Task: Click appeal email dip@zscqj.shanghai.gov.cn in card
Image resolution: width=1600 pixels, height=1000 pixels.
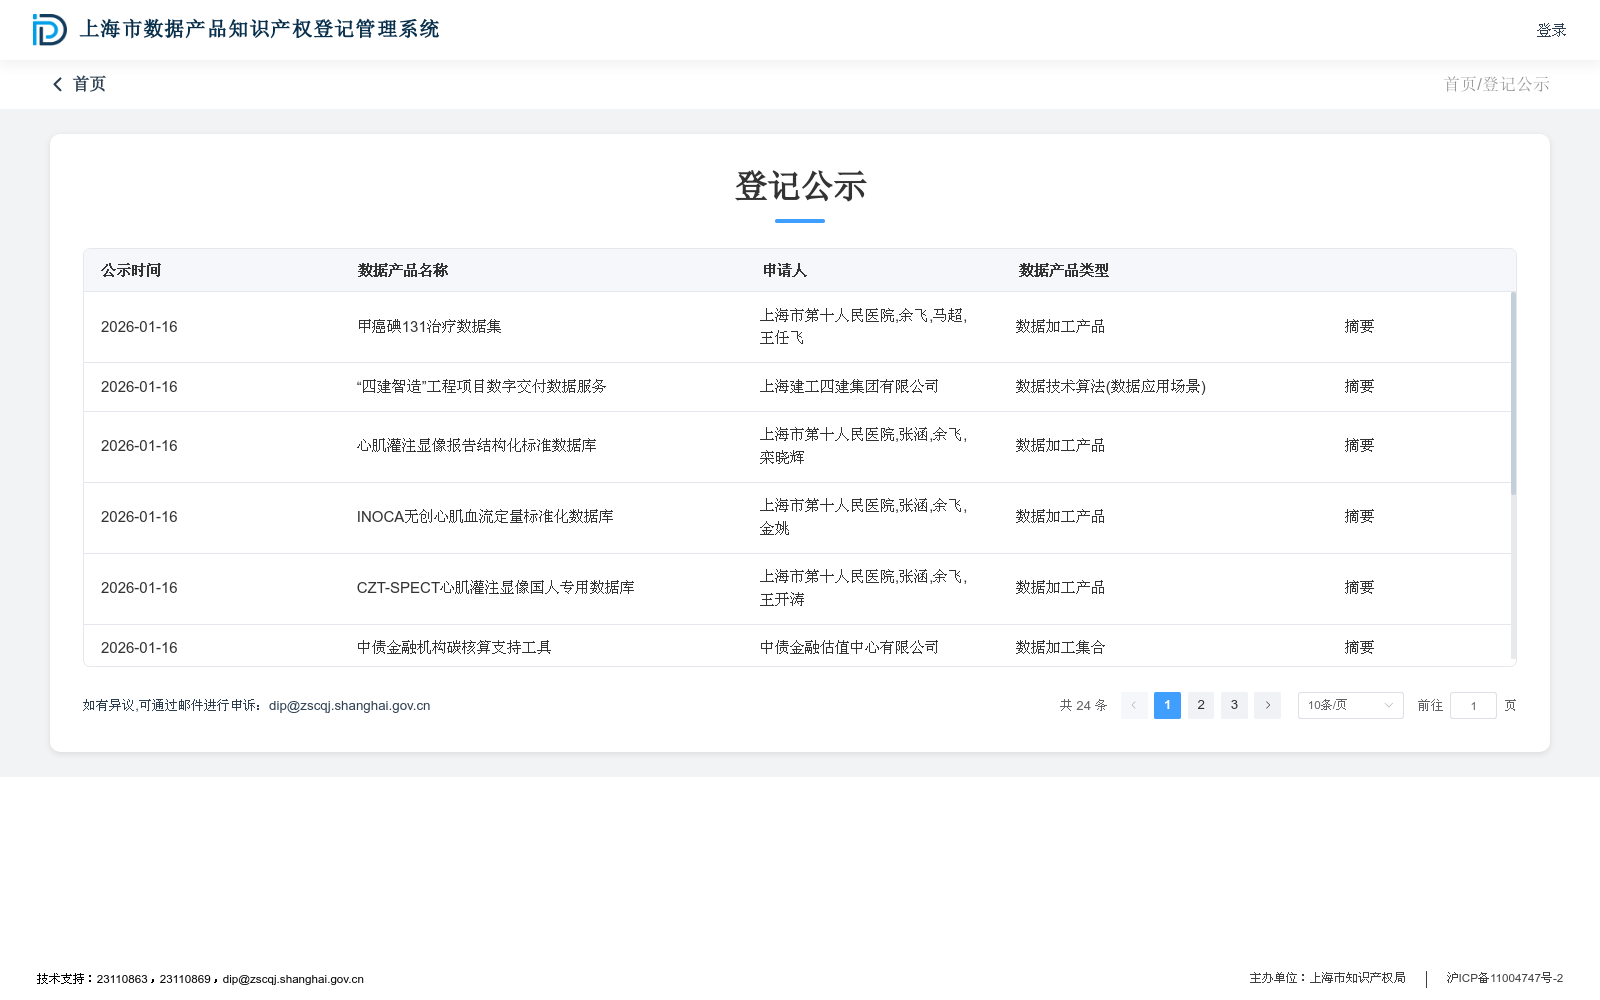Action: [350, 706]
